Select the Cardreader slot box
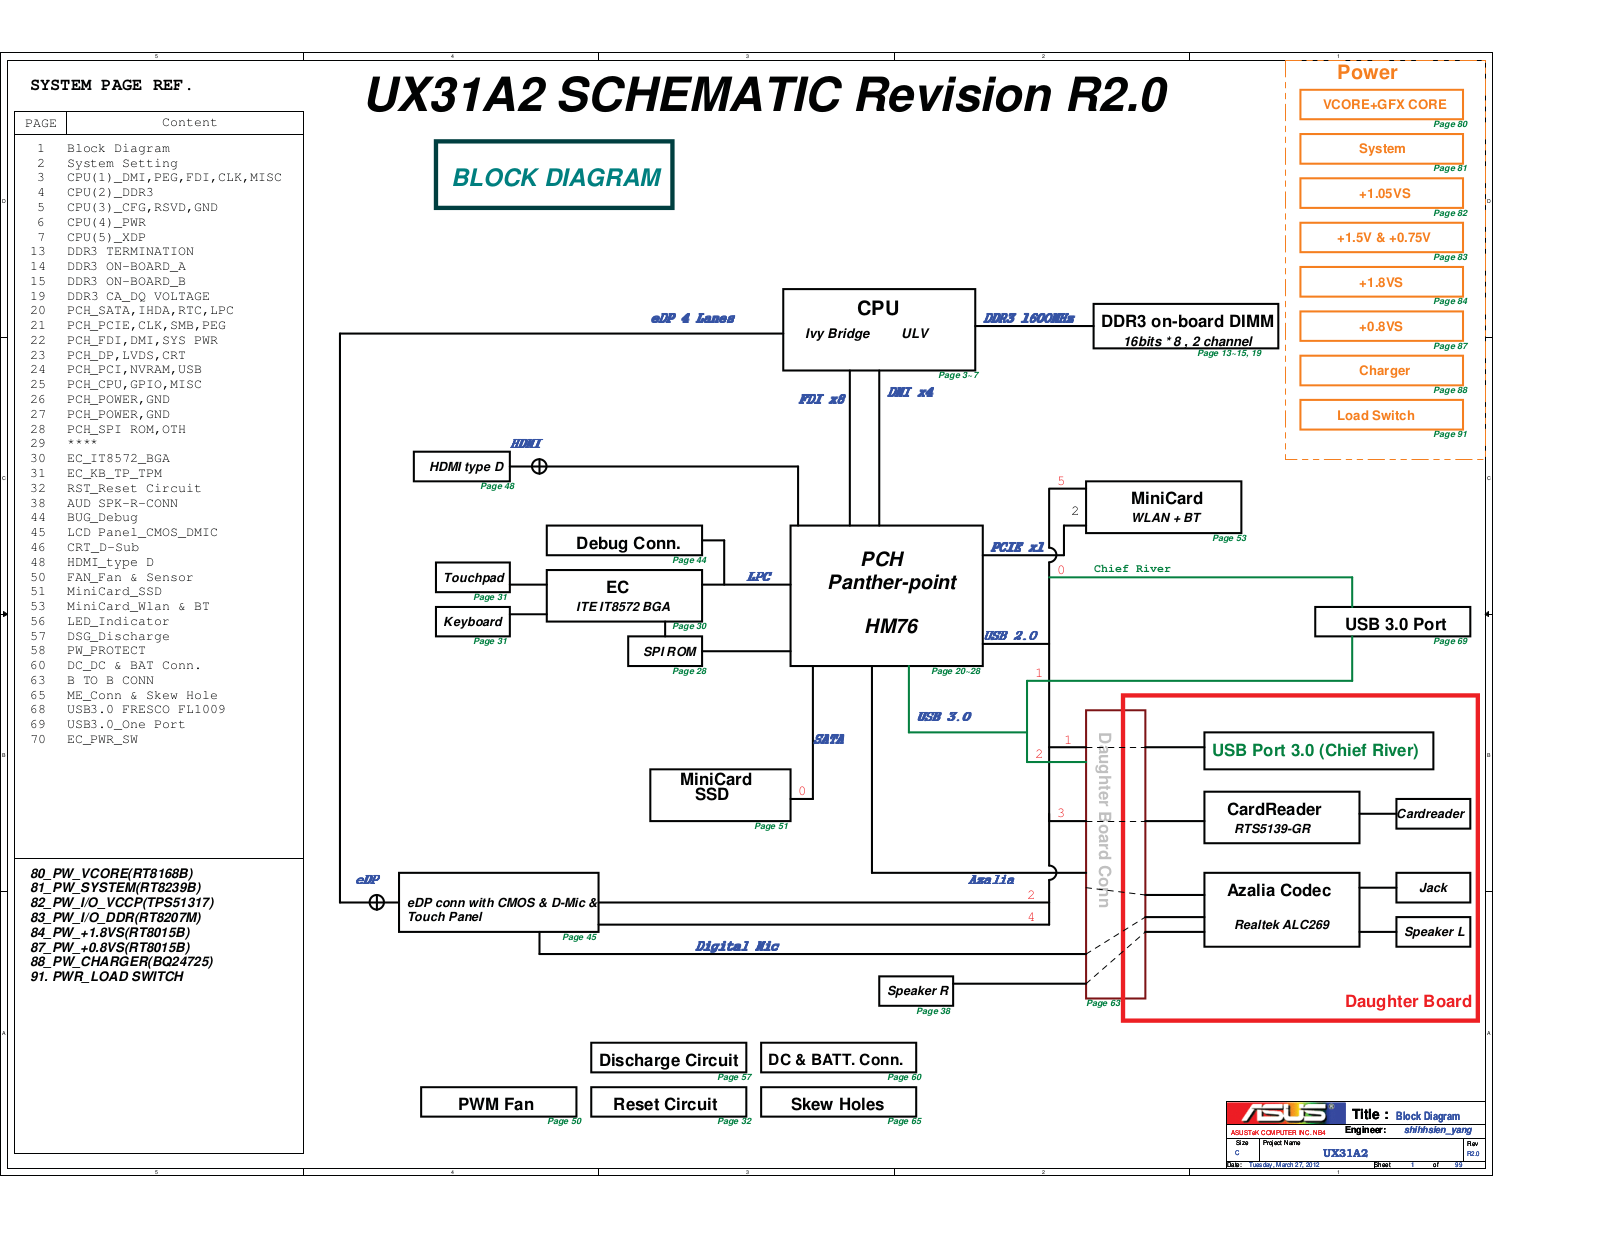 [1433, 813]
